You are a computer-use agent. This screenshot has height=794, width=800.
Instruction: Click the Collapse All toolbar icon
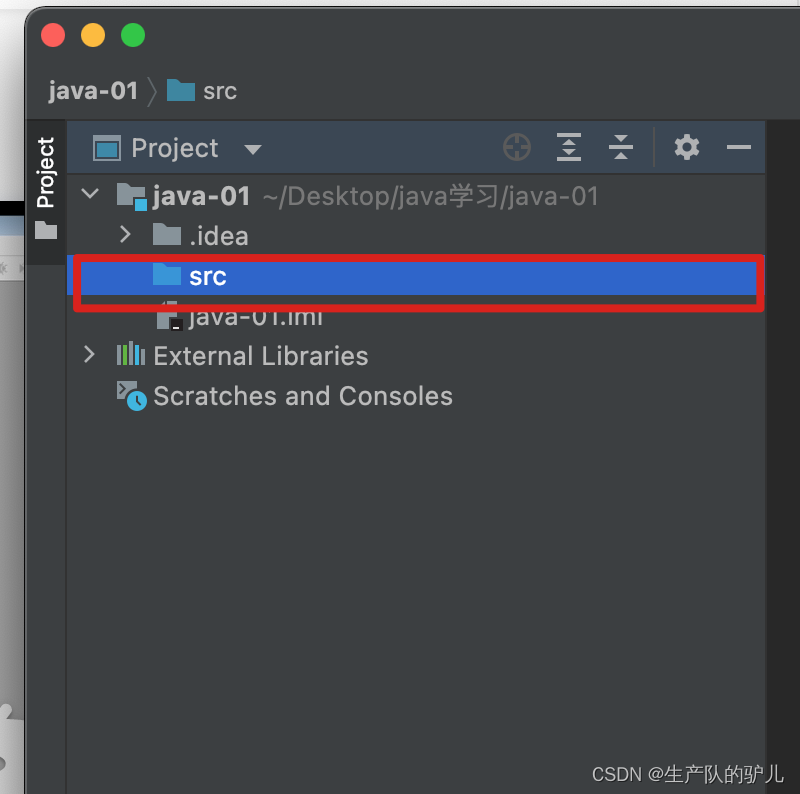[x=620, y=147]
